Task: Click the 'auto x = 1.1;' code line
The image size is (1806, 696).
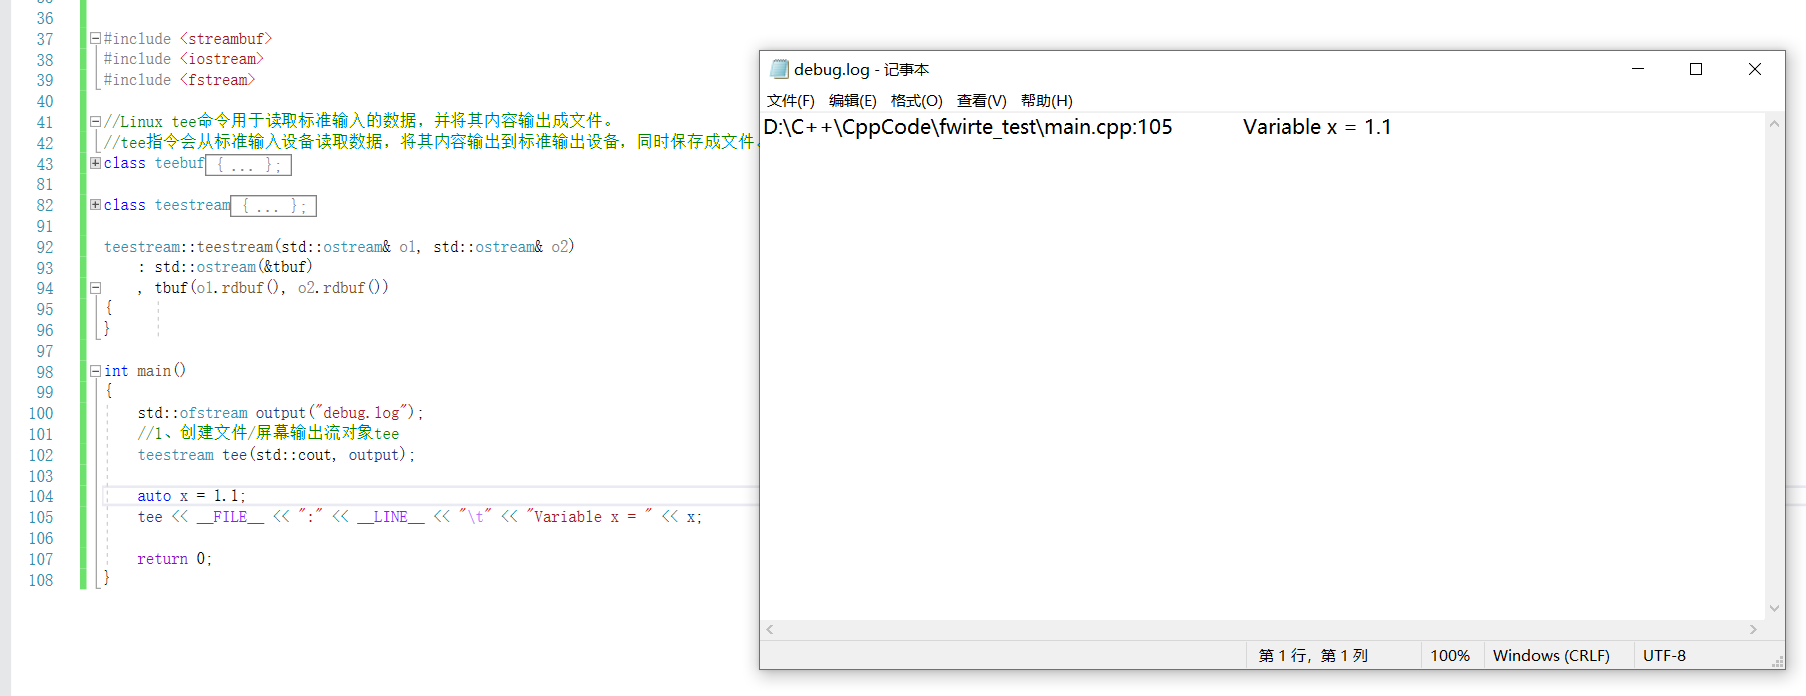Action: pos(191,496)
